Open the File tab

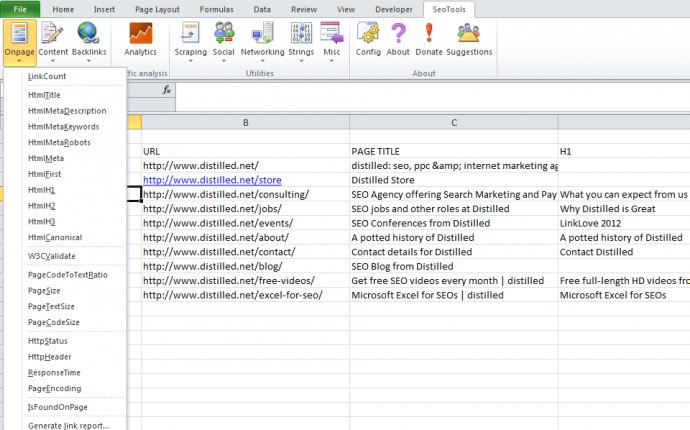point(20,9)
